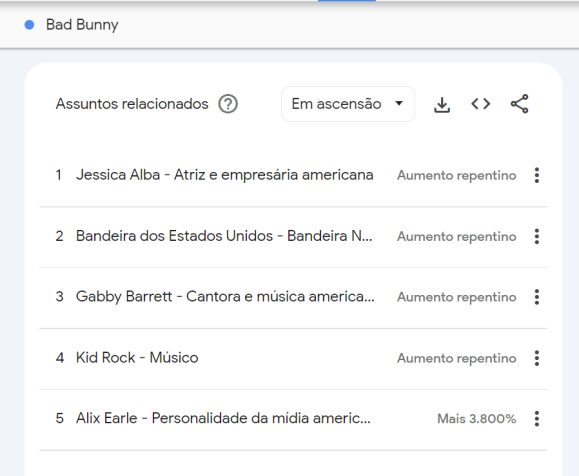Click the Assuntos relacionados heading
Screen dimensions: 579x476
click(x=132, y=104)
